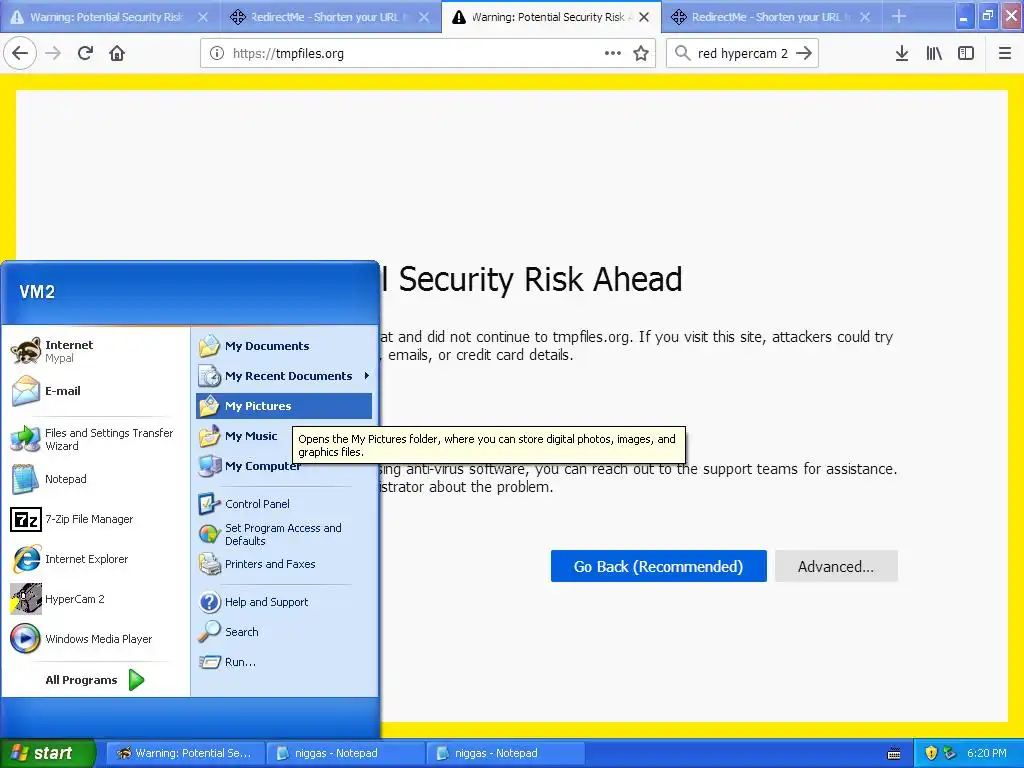Open Set Program Access and Defaults

[284, 534]
